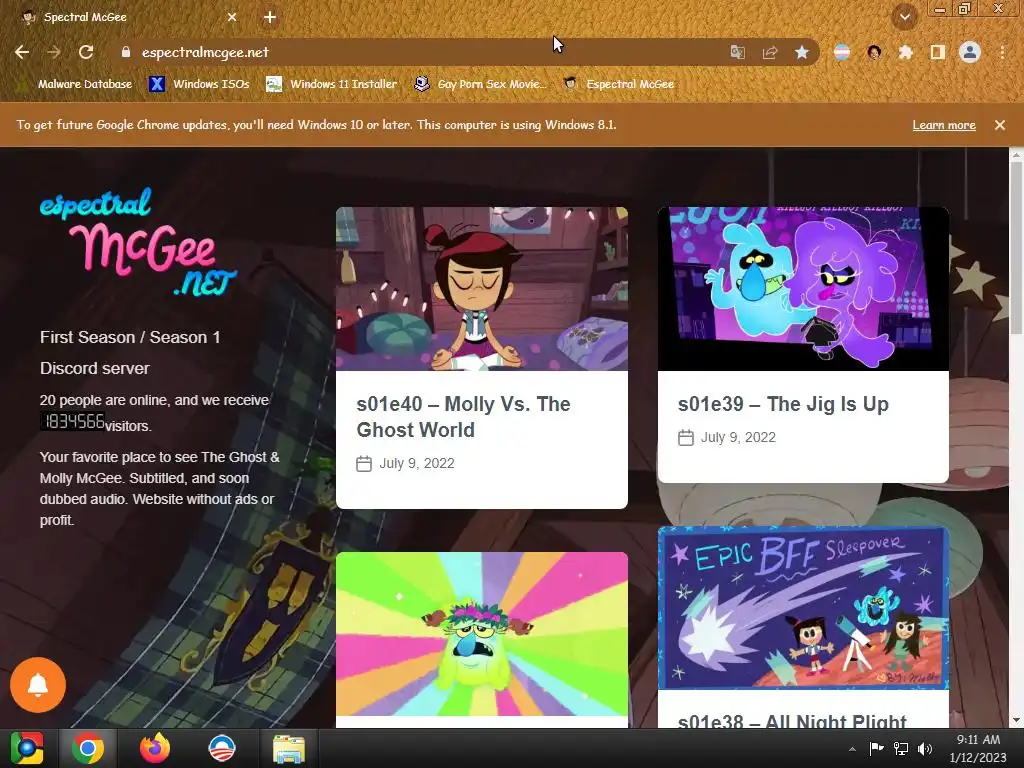Show hidden system tray icons

tap(852, 749)
